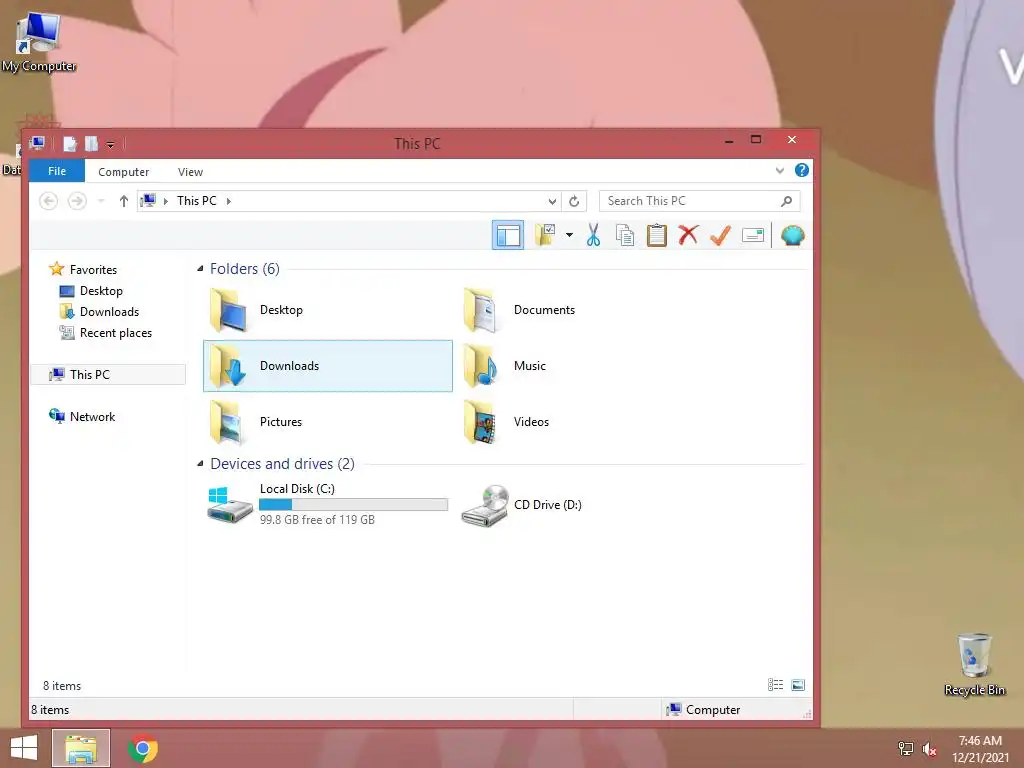Expand chevron after This PC breadcrumb
1024x768 pixels.
tap(229, 201)
